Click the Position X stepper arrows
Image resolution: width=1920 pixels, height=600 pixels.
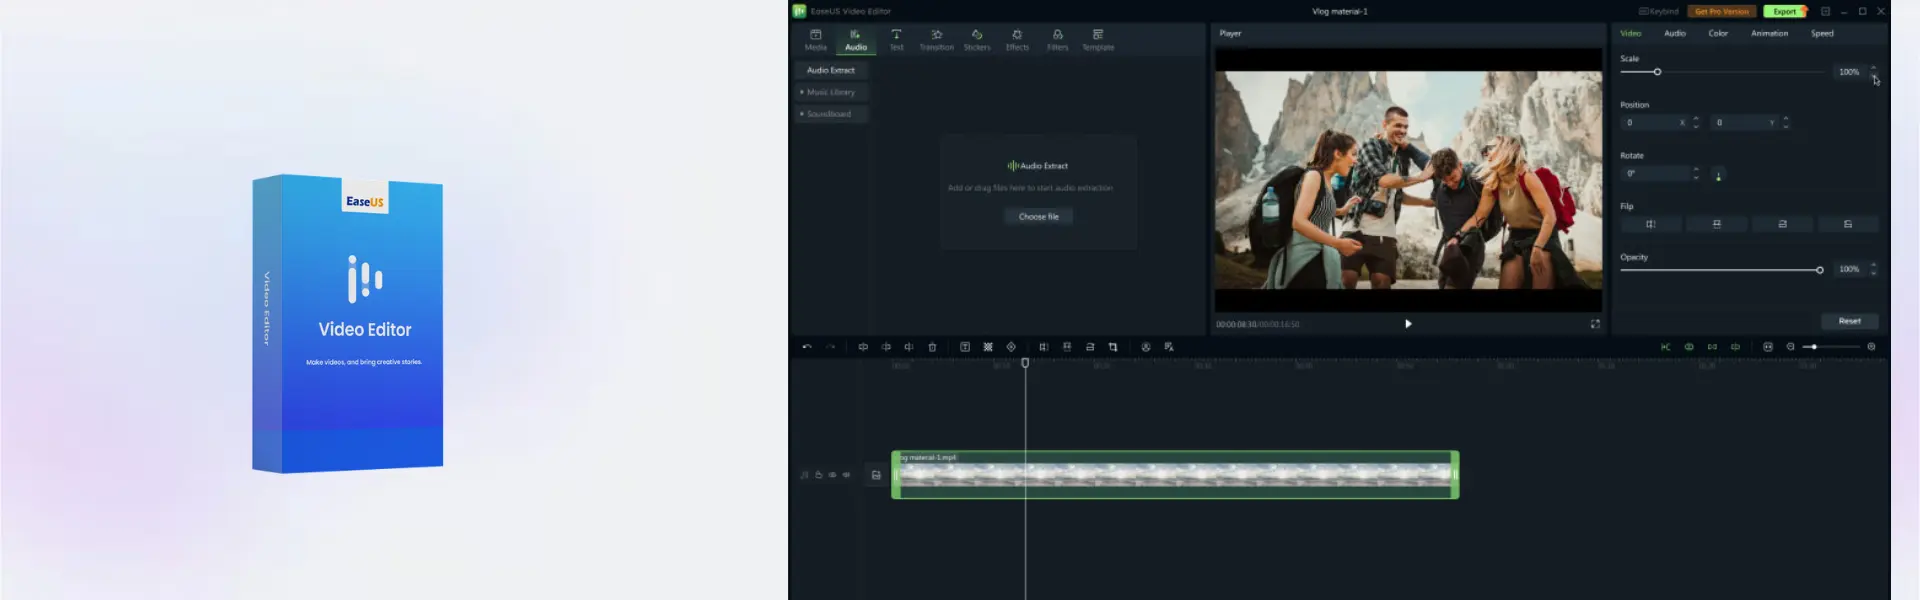[x=1695, y=122]
